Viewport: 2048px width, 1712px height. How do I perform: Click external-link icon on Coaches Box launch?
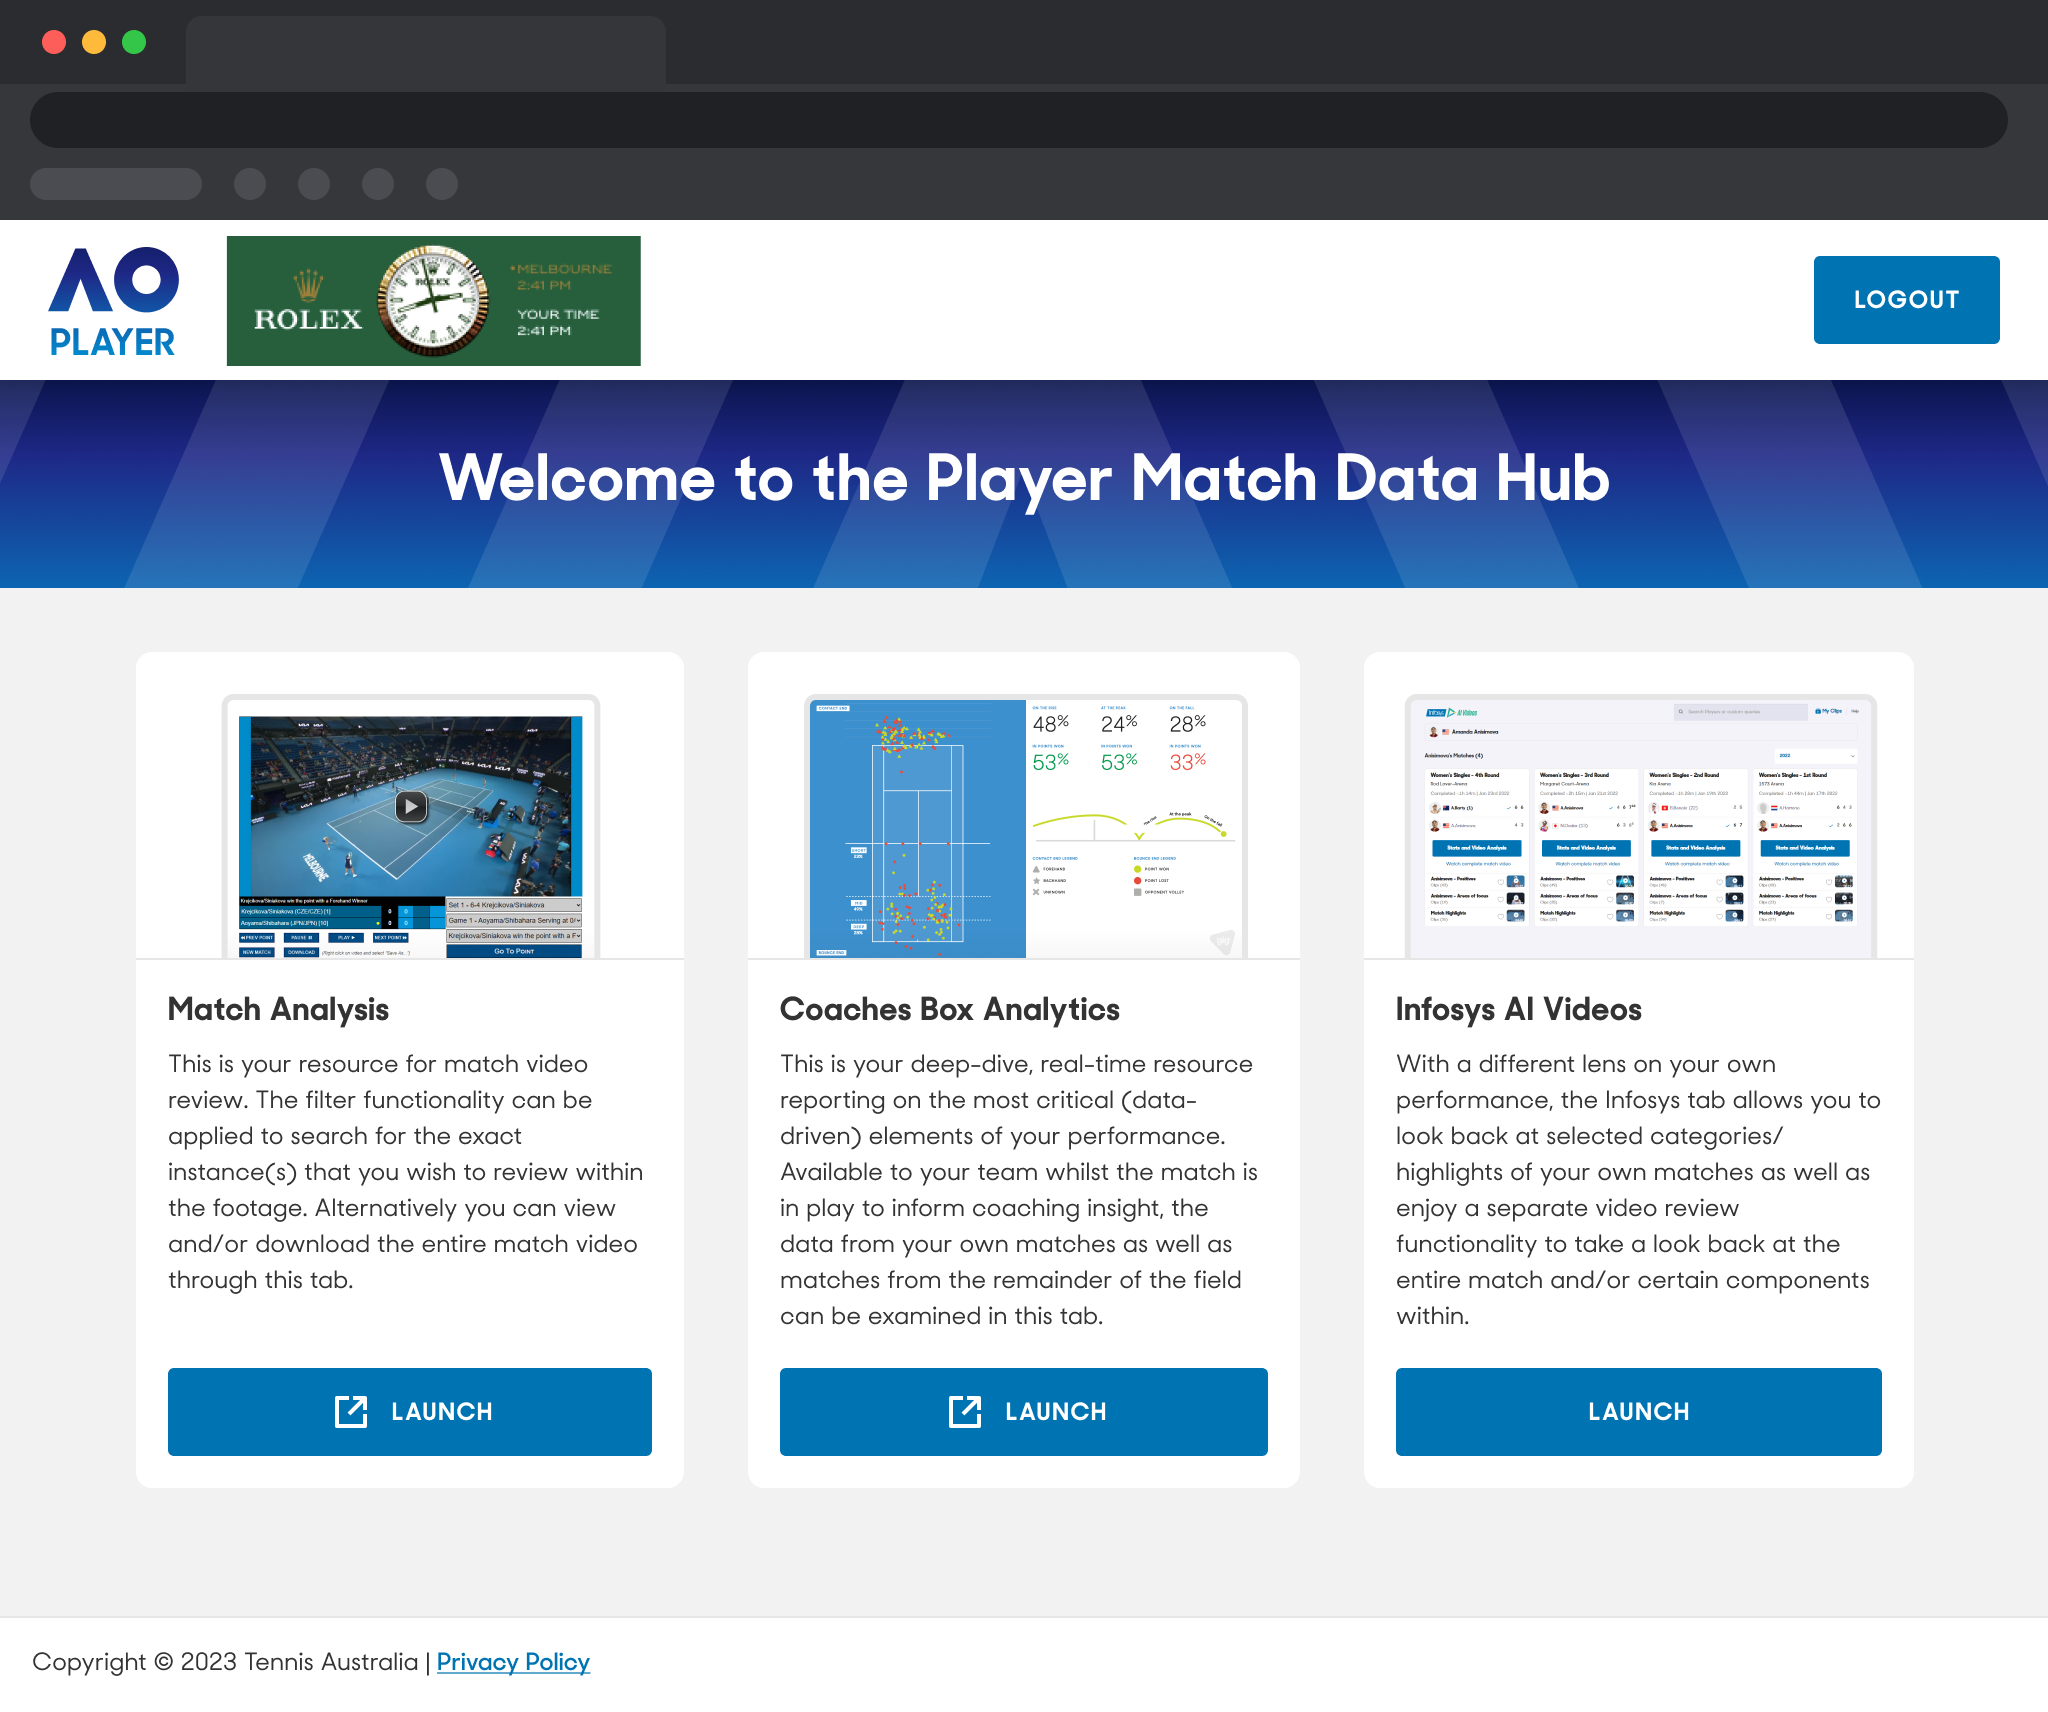965,1411
